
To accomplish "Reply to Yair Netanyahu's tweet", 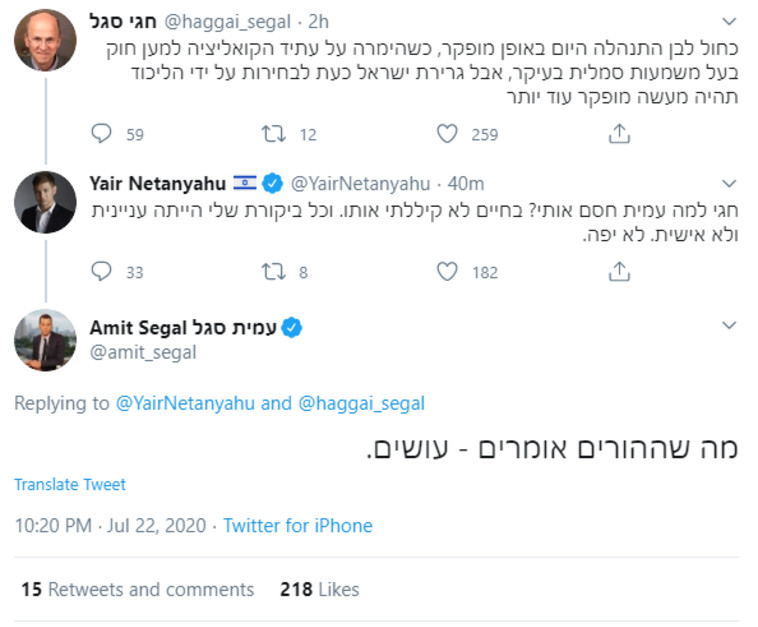I will click(102, 271).
